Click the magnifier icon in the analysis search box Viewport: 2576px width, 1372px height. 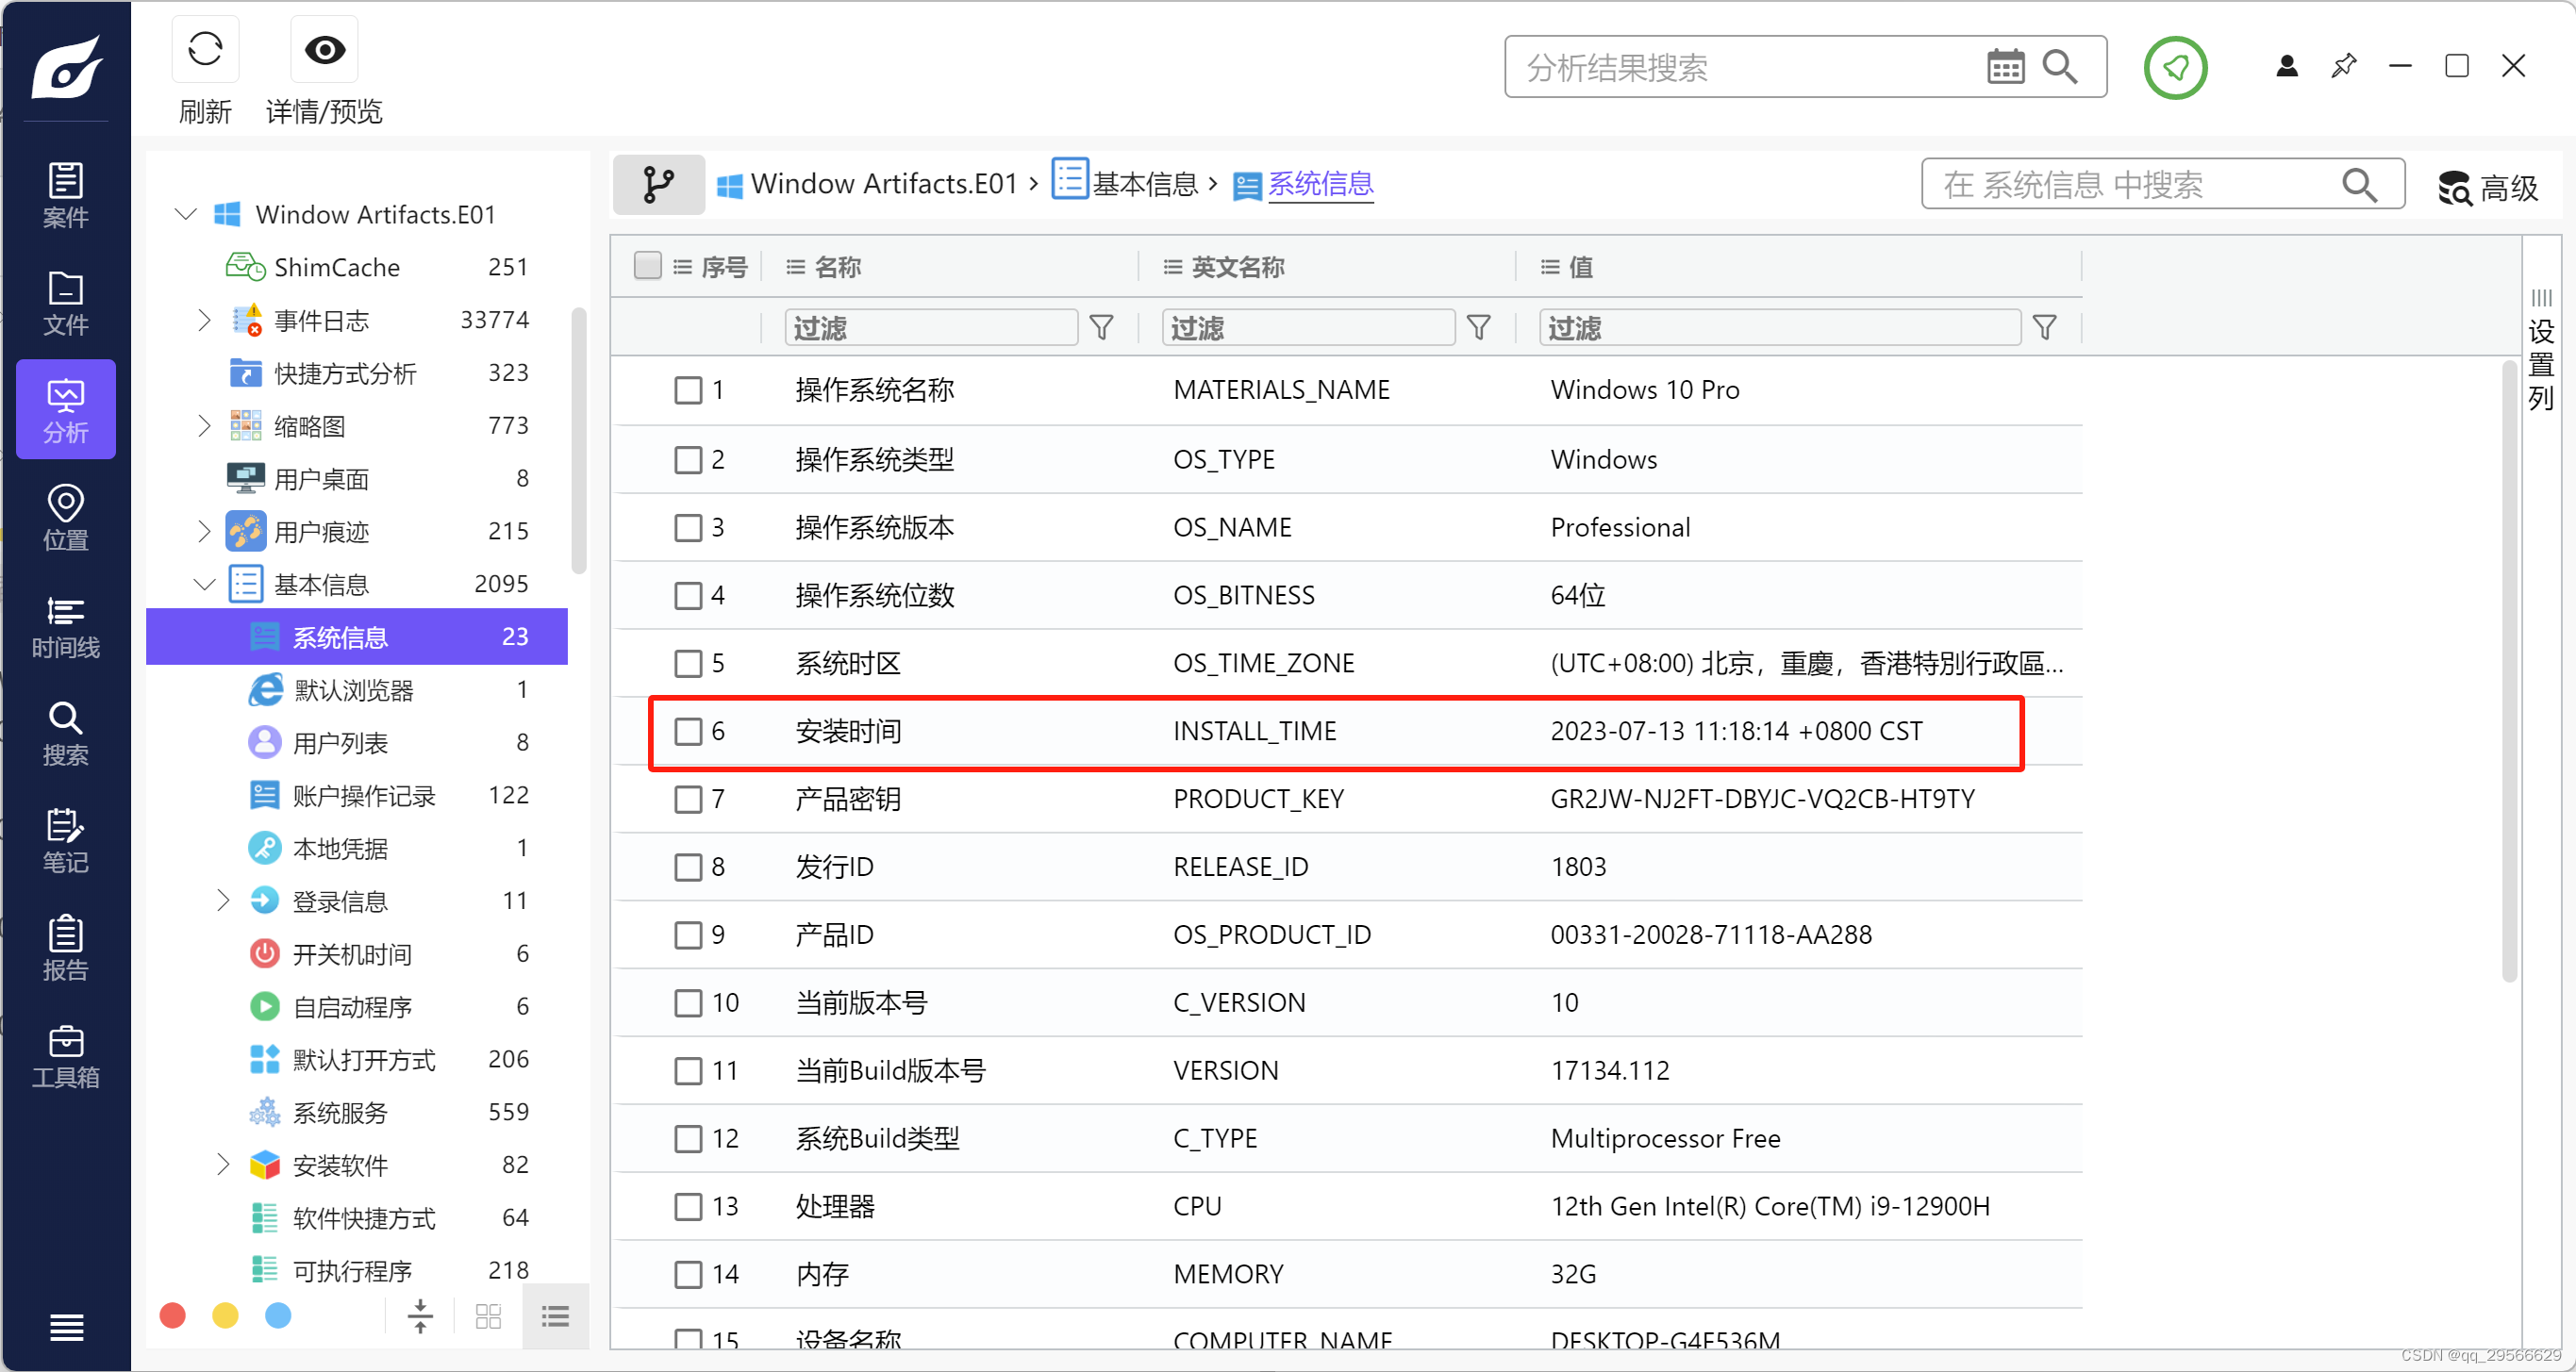pos(2059,67)
